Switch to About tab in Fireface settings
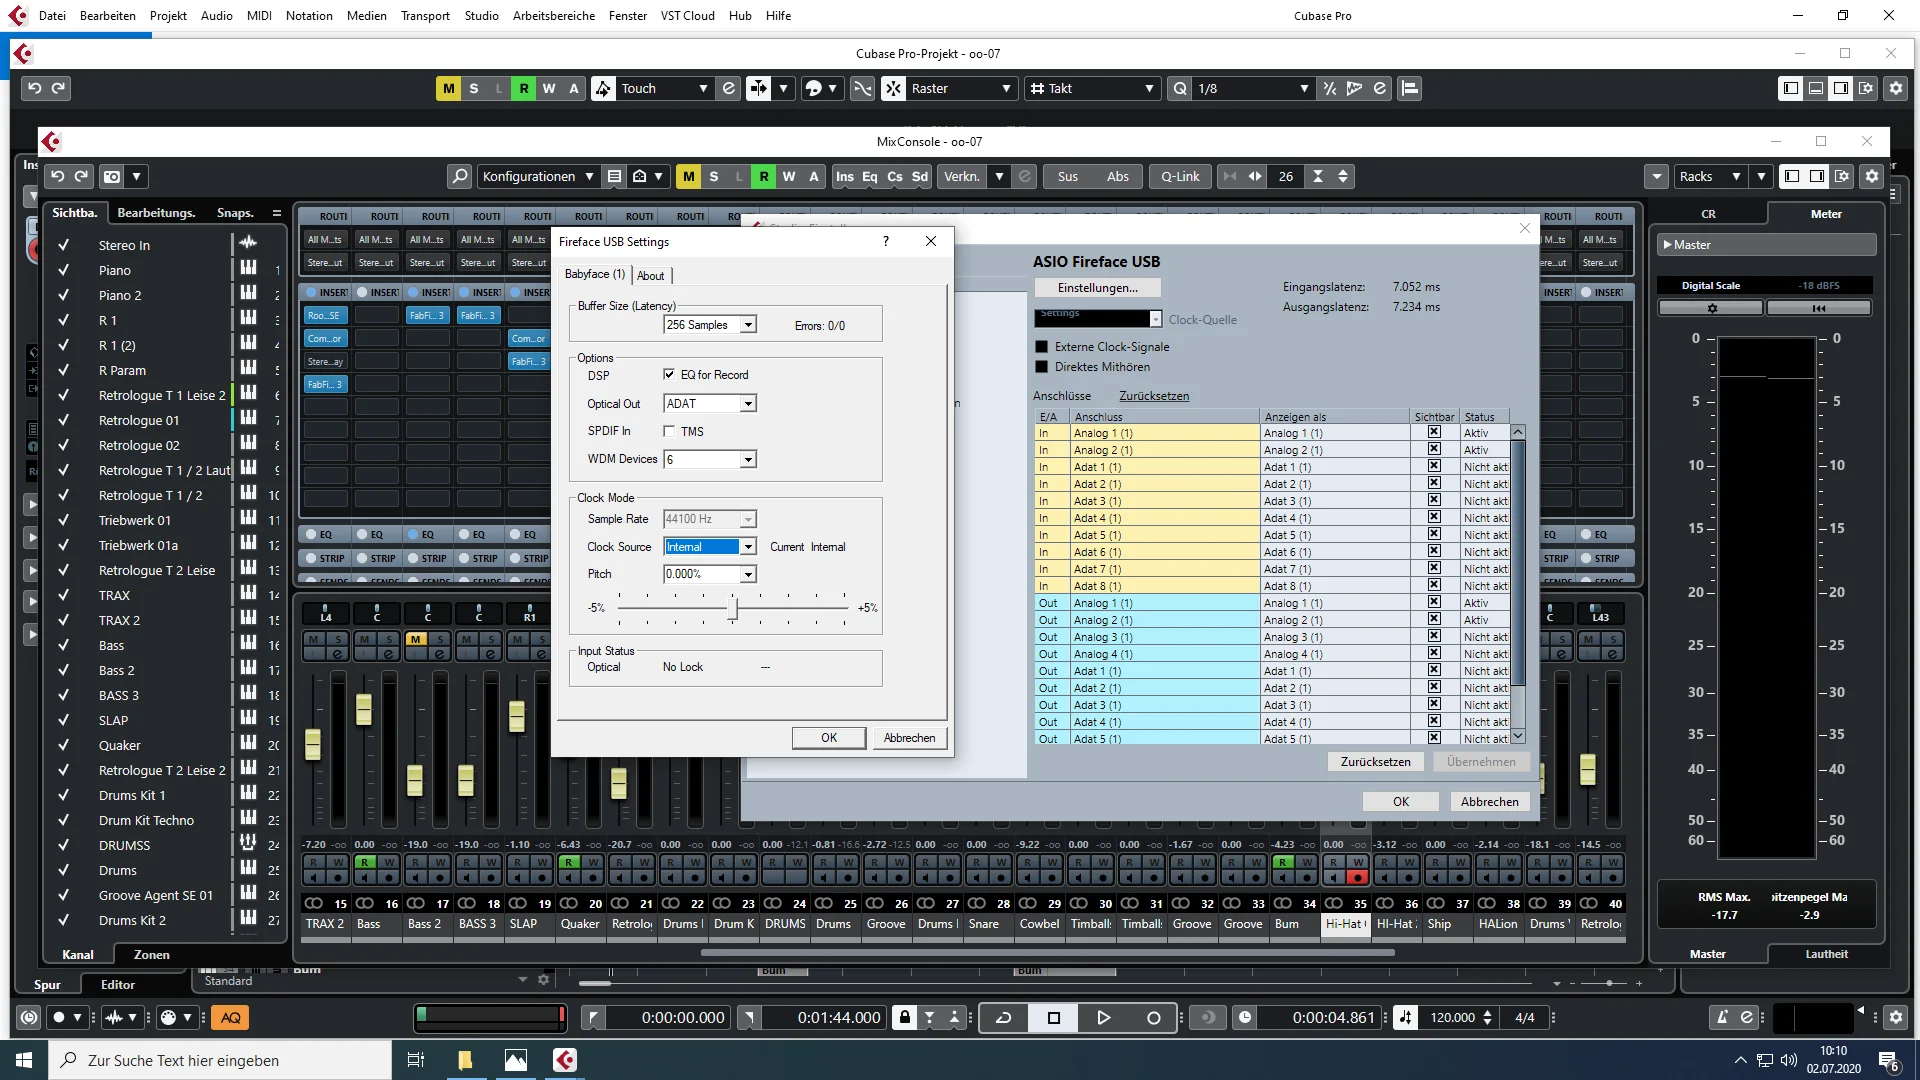 [x=650, y=276]
